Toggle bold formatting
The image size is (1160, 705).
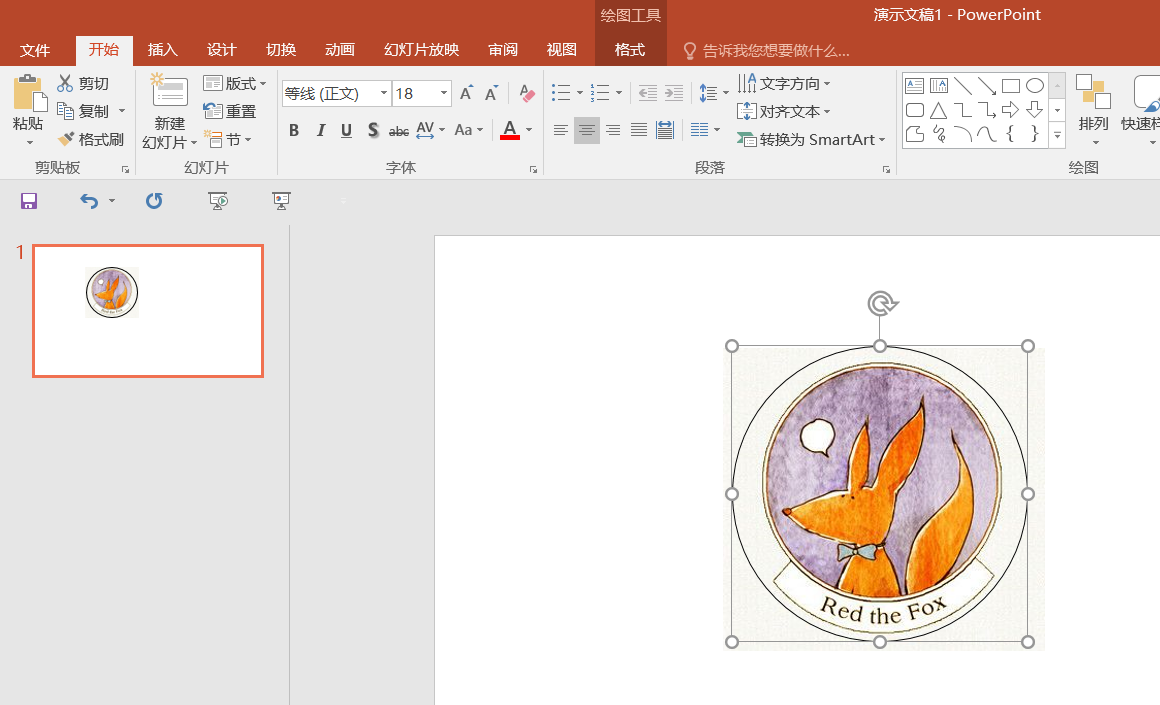point(294,130)
